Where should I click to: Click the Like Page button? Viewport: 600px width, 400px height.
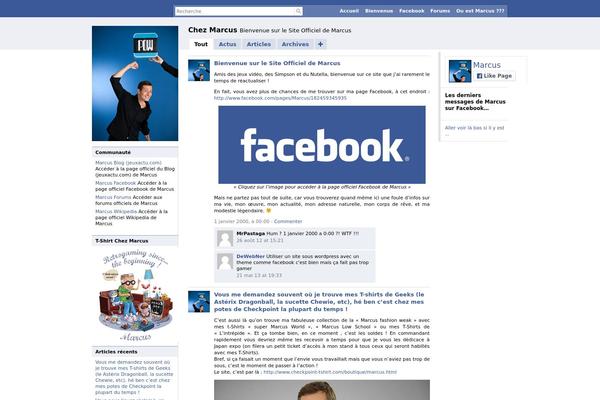pyautogui.click(x=494, y=76)
